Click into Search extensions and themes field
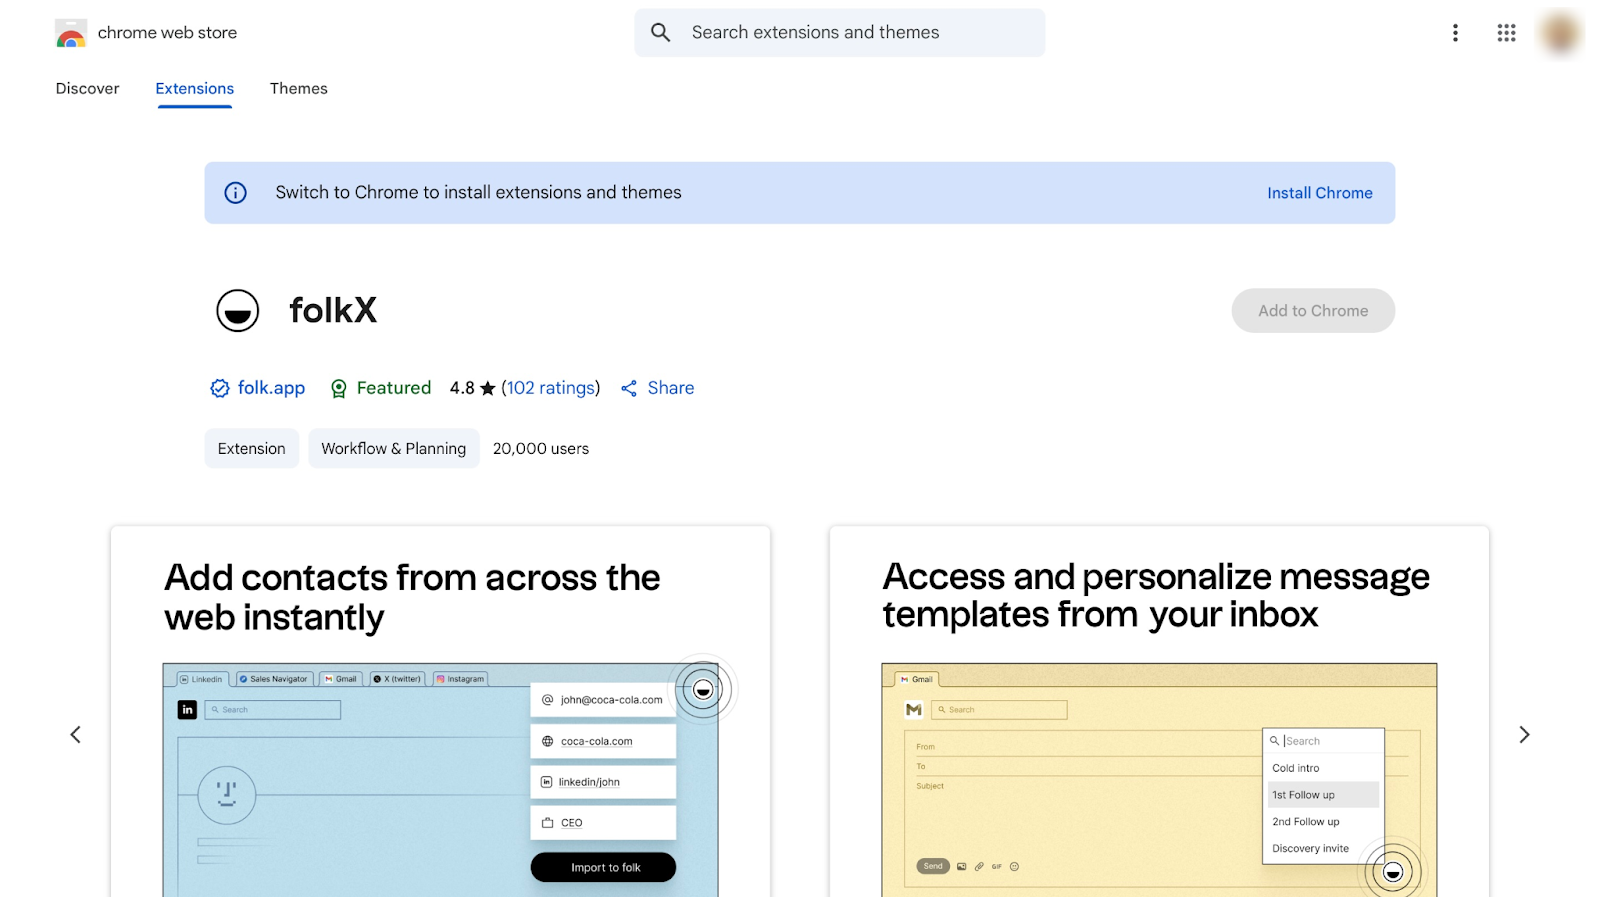Image resolution: width=1600 pixels, height=897 pixels. coord(840,33)
